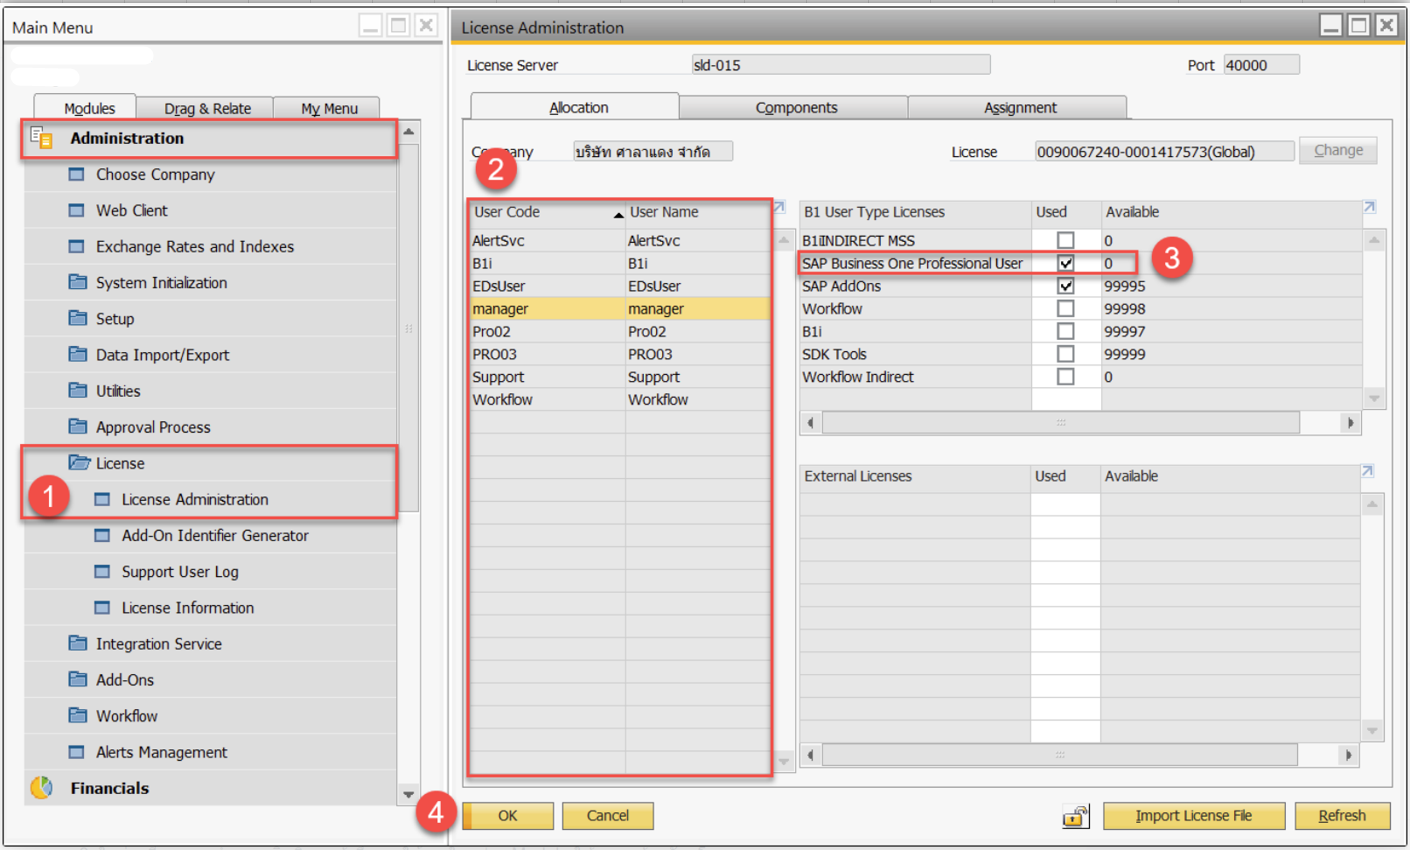Click the OK button

(x=507, y=816)
